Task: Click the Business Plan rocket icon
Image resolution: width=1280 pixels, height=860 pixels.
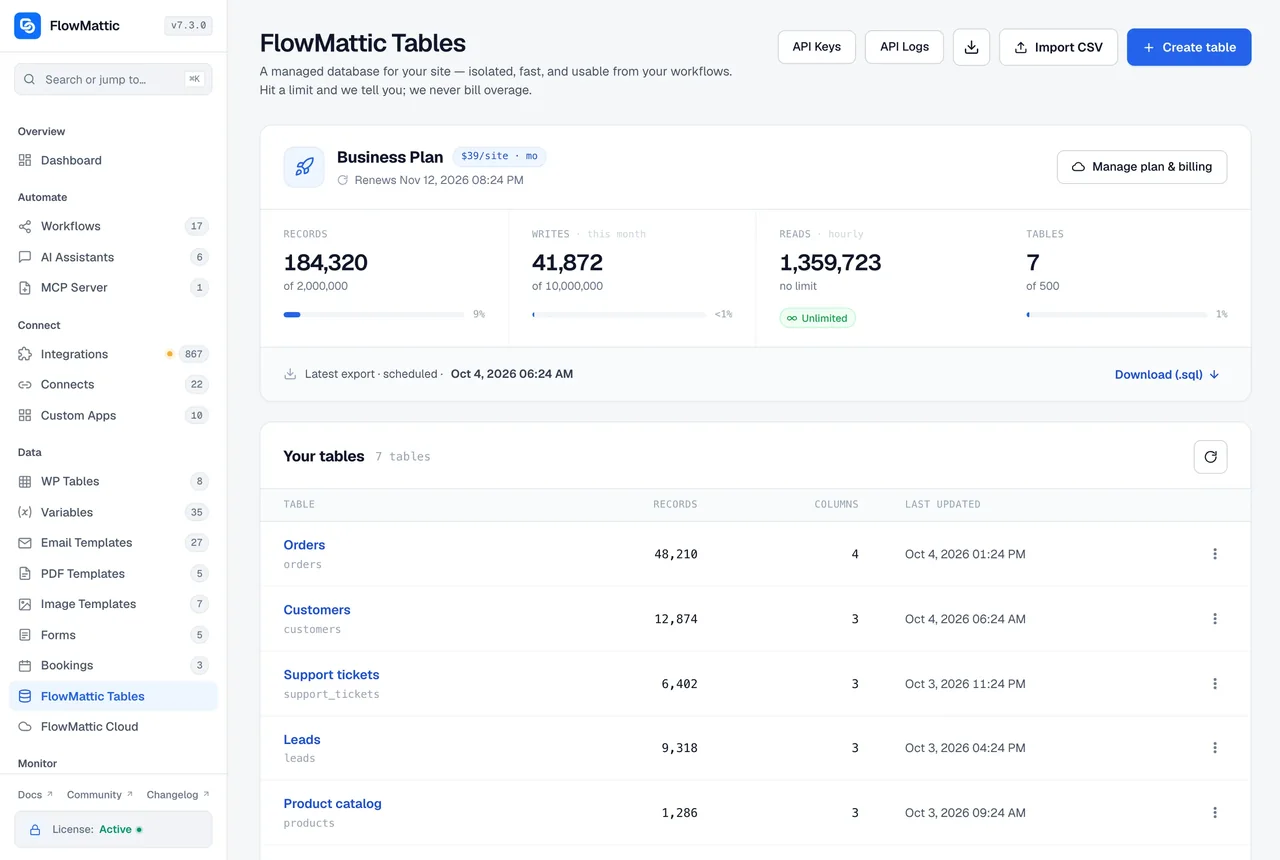Action: coord(304,167)
